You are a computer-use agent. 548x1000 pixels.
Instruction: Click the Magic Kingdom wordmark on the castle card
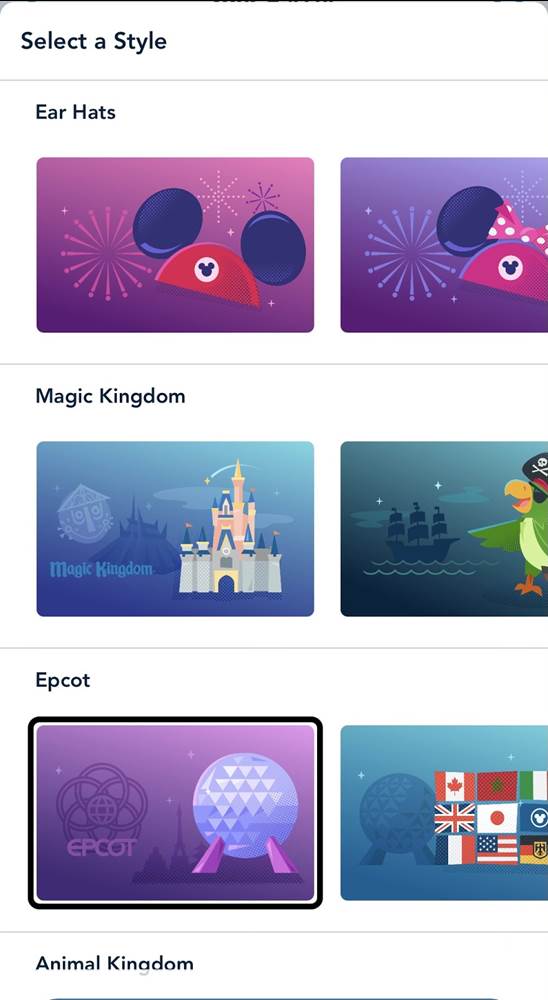[x=101, y=569]
